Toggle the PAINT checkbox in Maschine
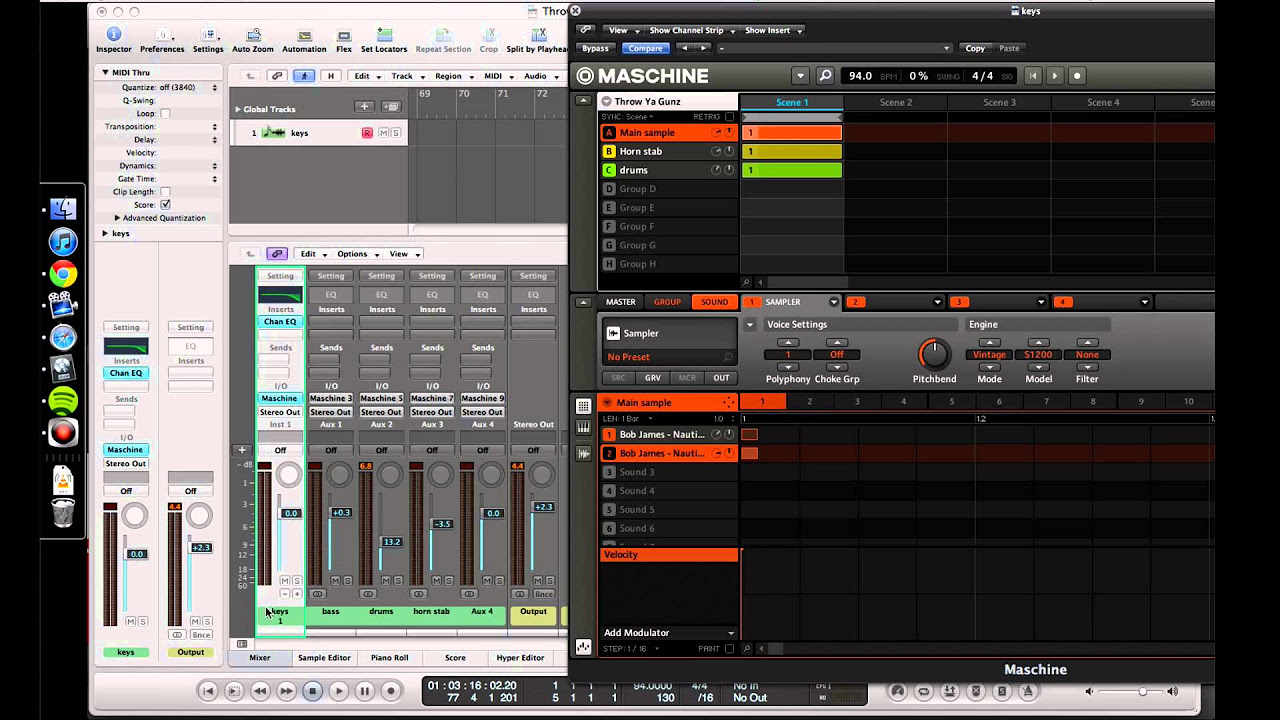The height and width of the screenshot is (720, 1280). pyautogui.click(x=729, y=649)
